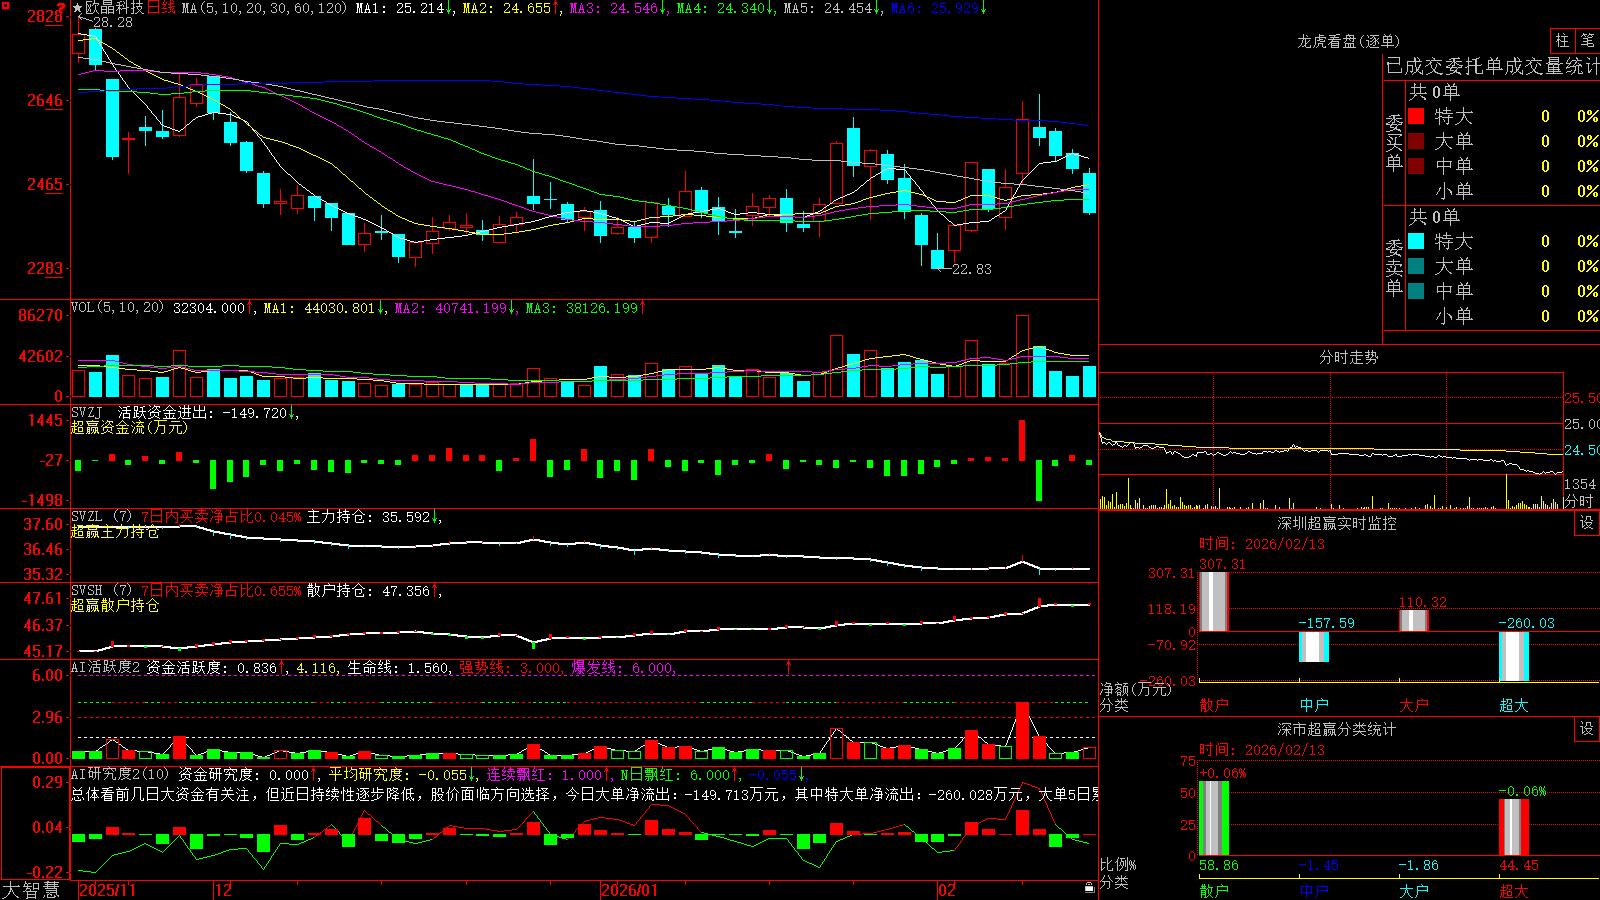The image size is (1600, 900).
Task: Jump to the 12 month date marker
Action: (x=224, y=890)
